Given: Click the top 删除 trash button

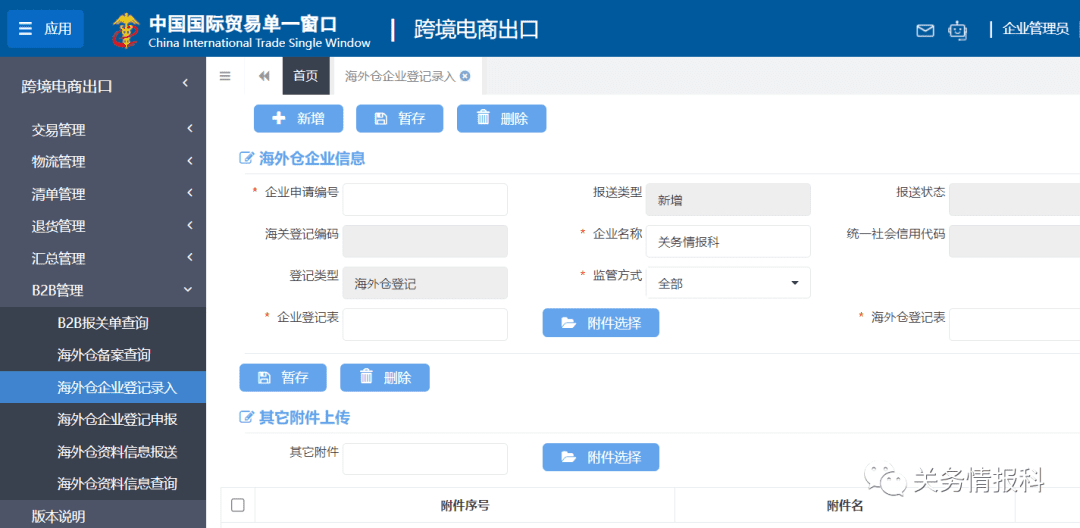Looking at the screenshot, I should tap(501, 118).
